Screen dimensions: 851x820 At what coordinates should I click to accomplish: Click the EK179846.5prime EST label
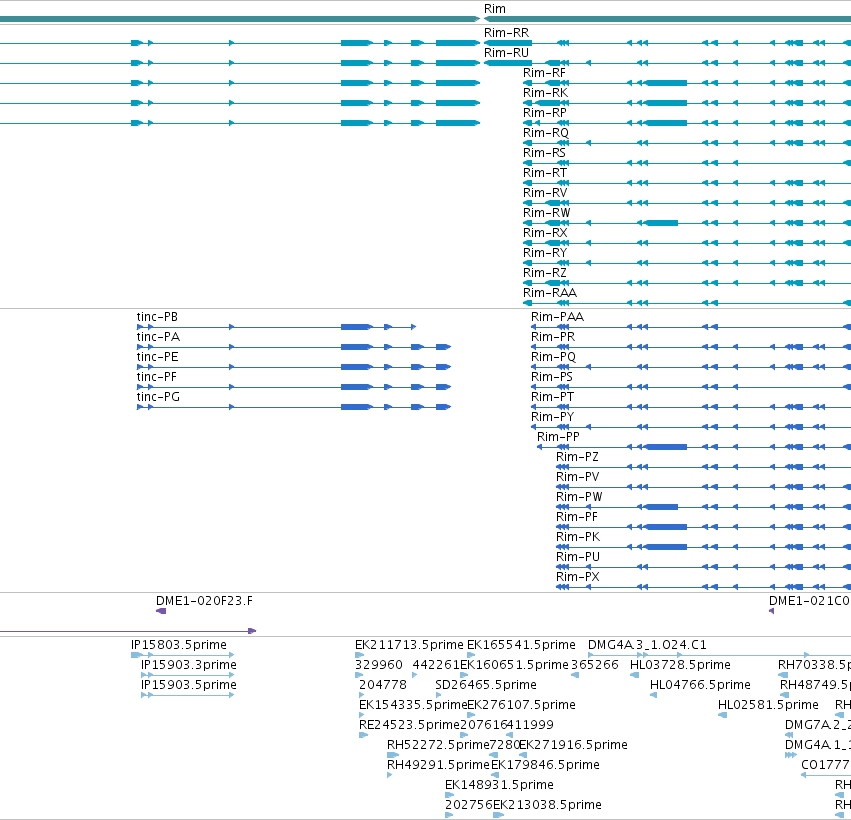(x=545, y=765)
